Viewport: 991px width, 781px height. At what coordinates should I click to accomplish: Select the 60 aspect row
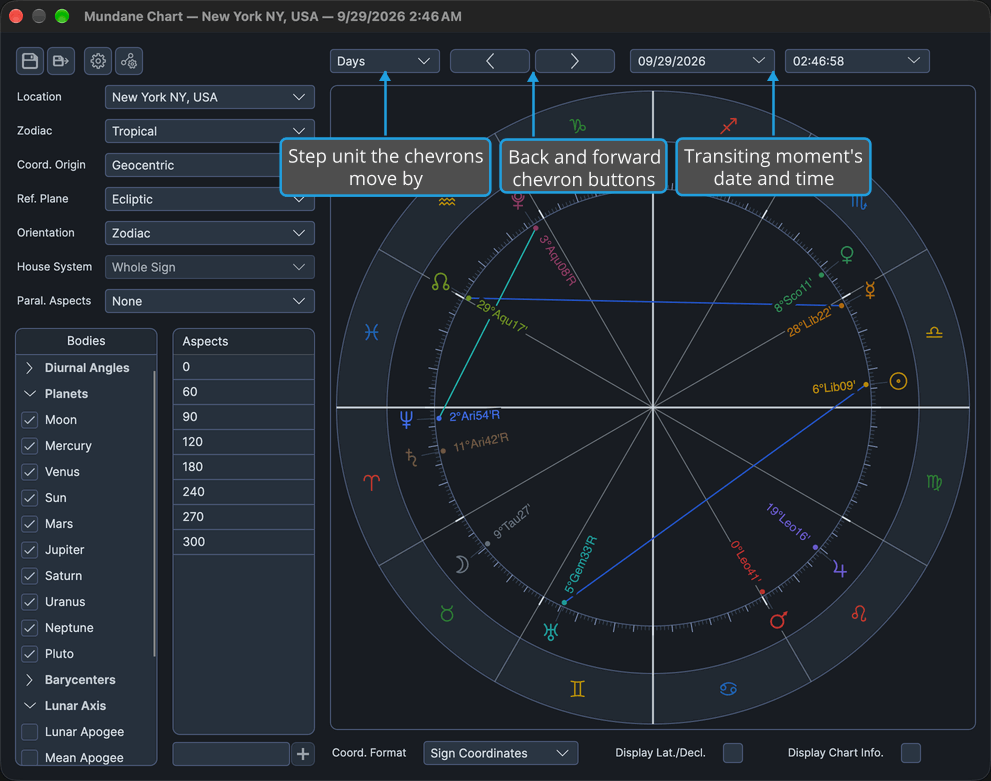coord(243,392)
